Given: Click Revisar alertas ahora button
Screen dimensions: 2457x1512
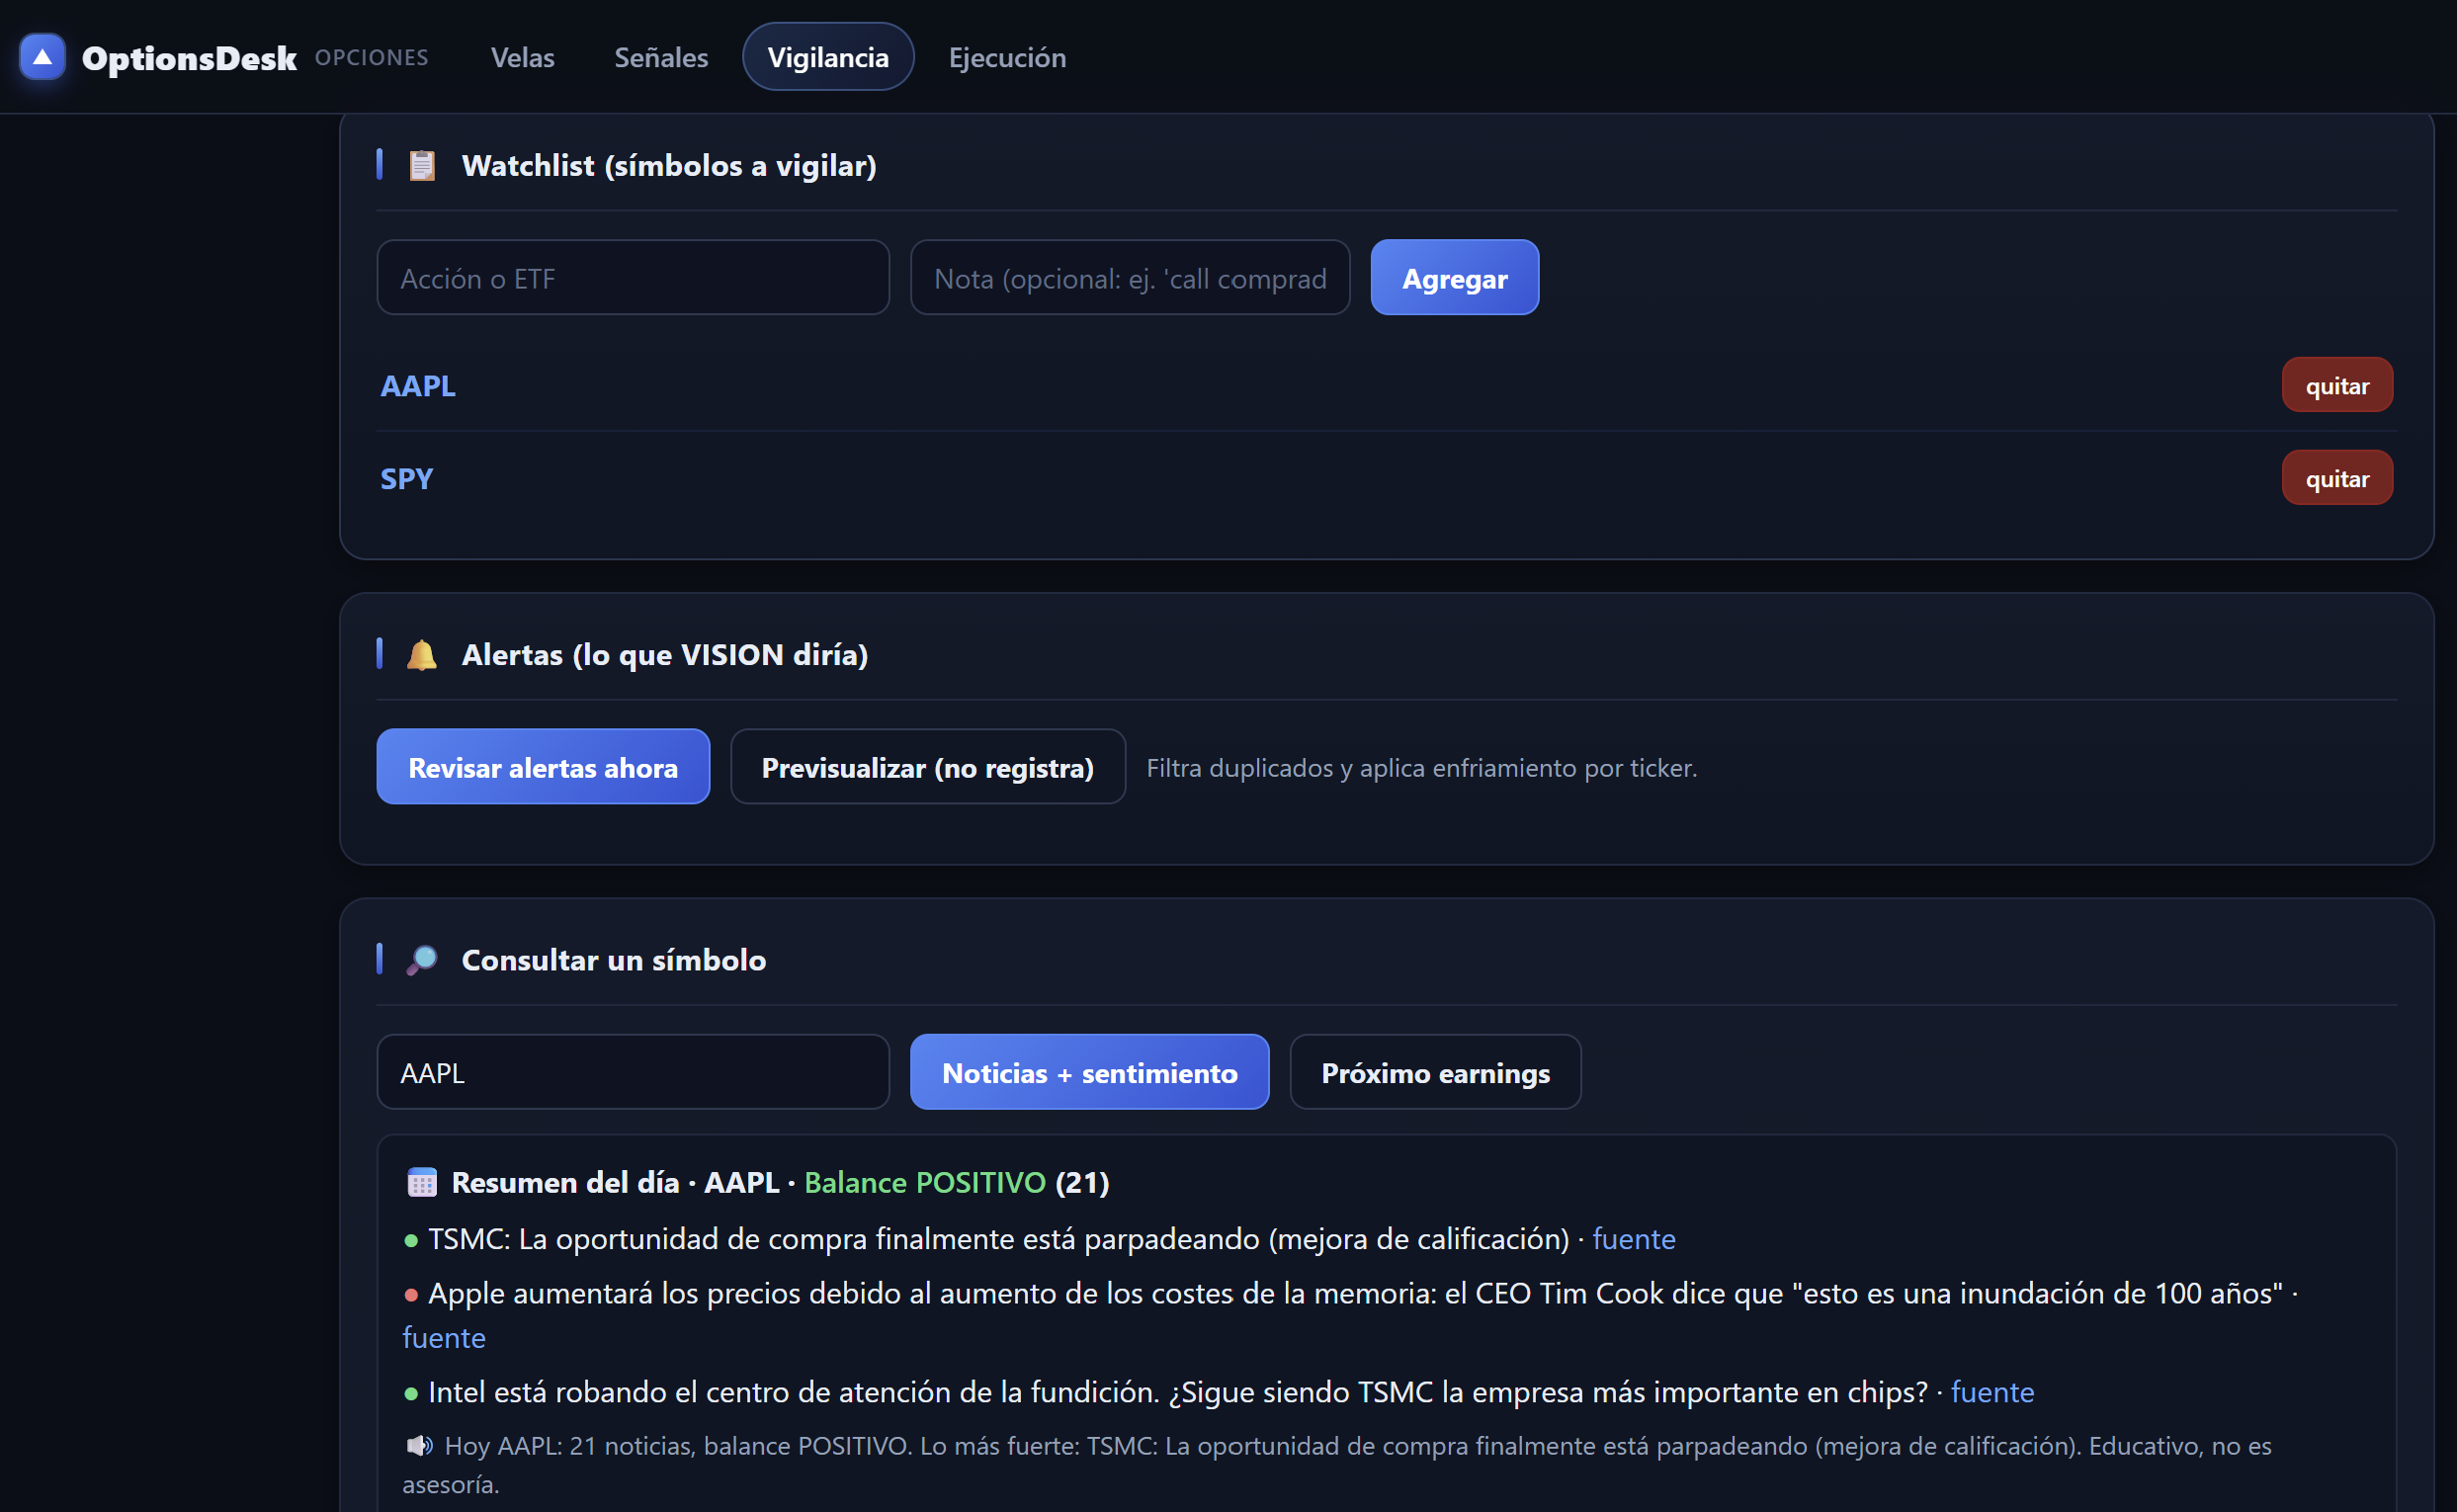Looking at the screenshot, I should [543, 767].
